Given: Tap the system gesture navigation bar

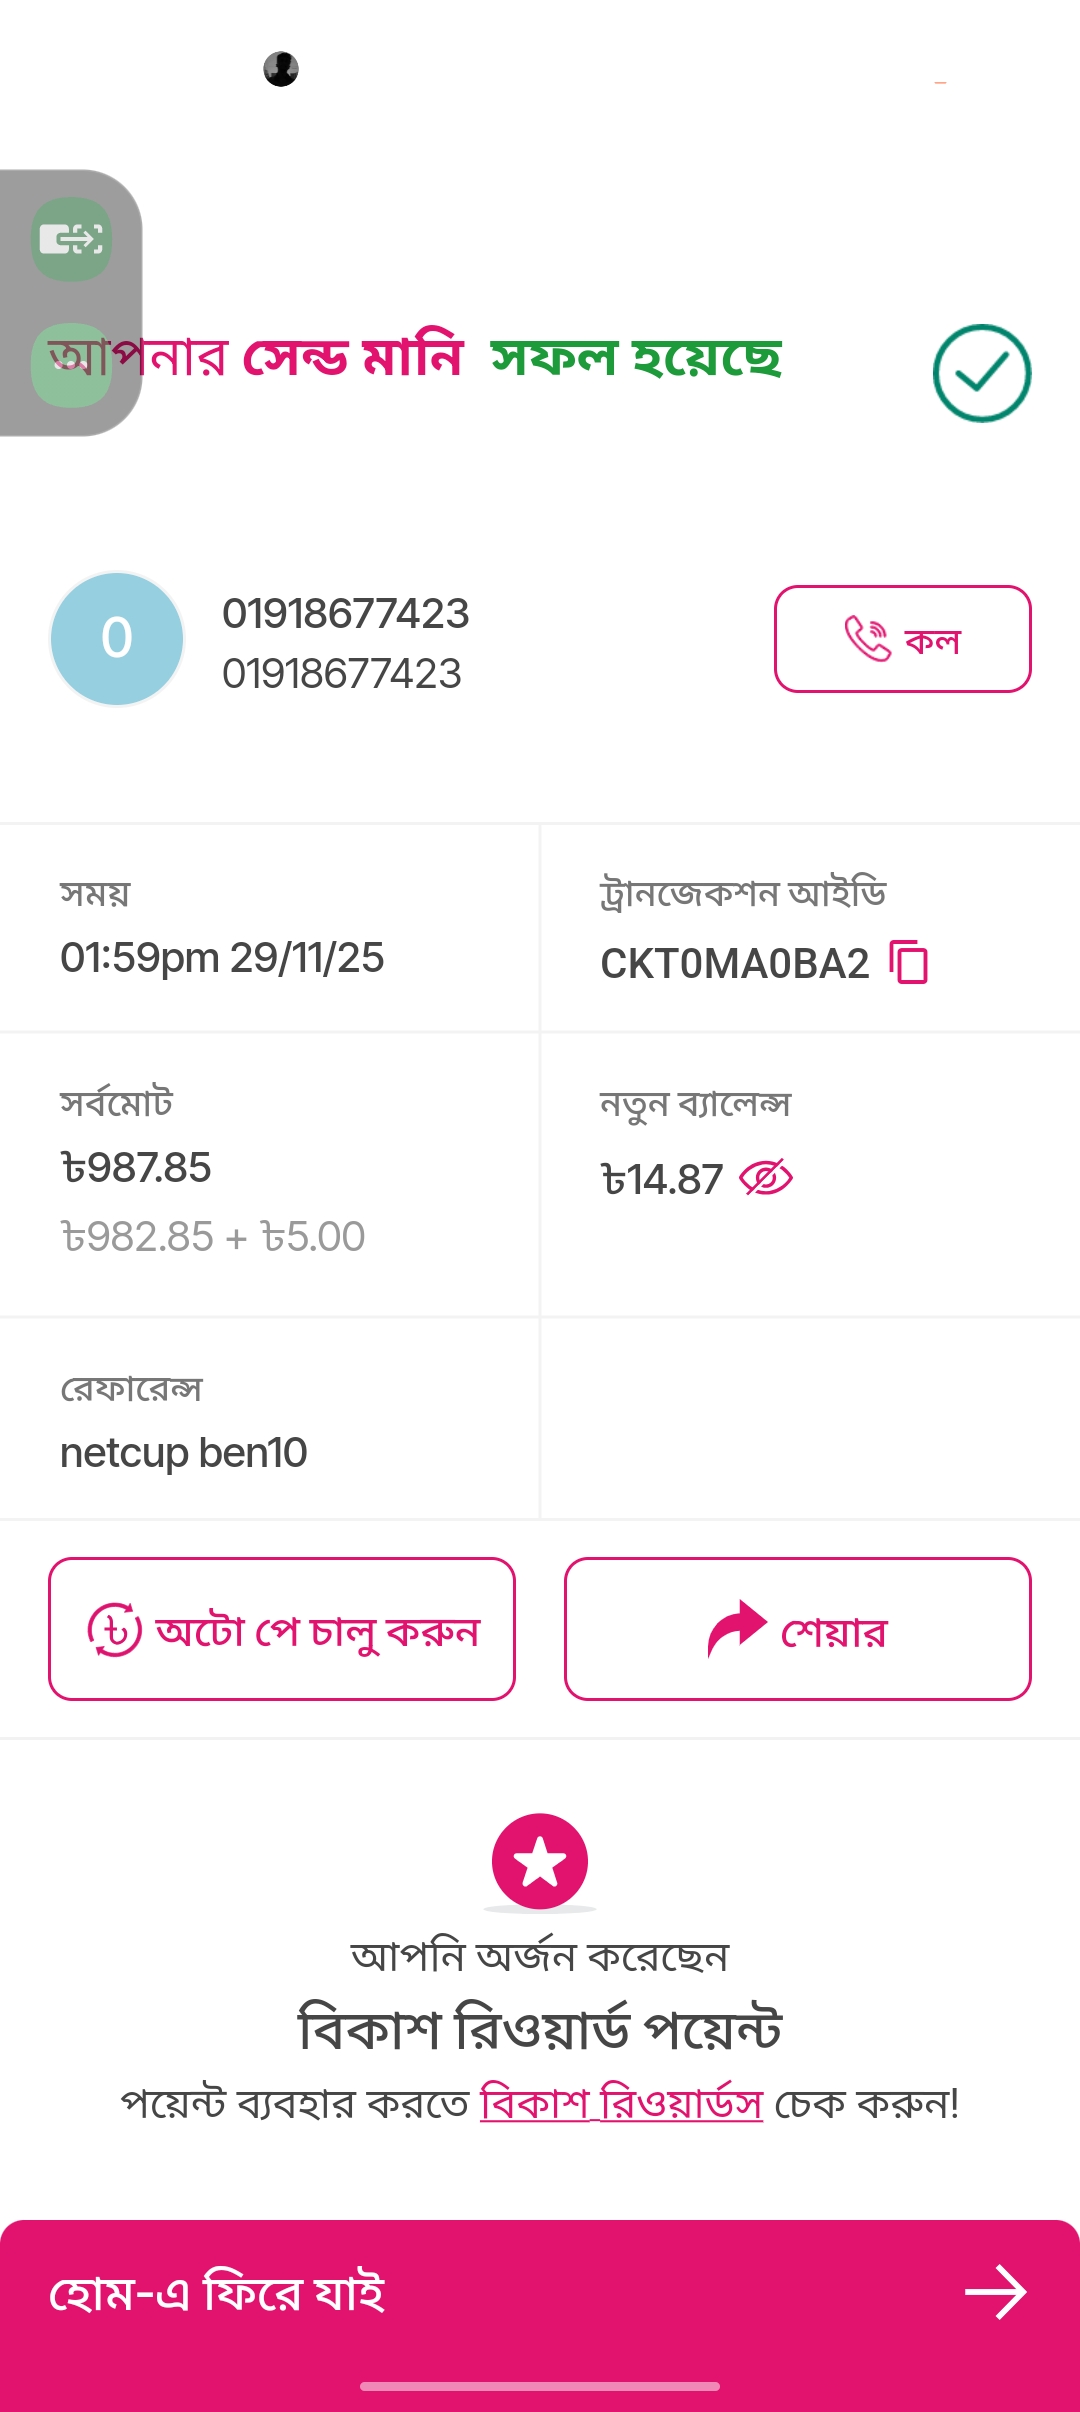Looking at the screenshot, I should point(540,2386).
